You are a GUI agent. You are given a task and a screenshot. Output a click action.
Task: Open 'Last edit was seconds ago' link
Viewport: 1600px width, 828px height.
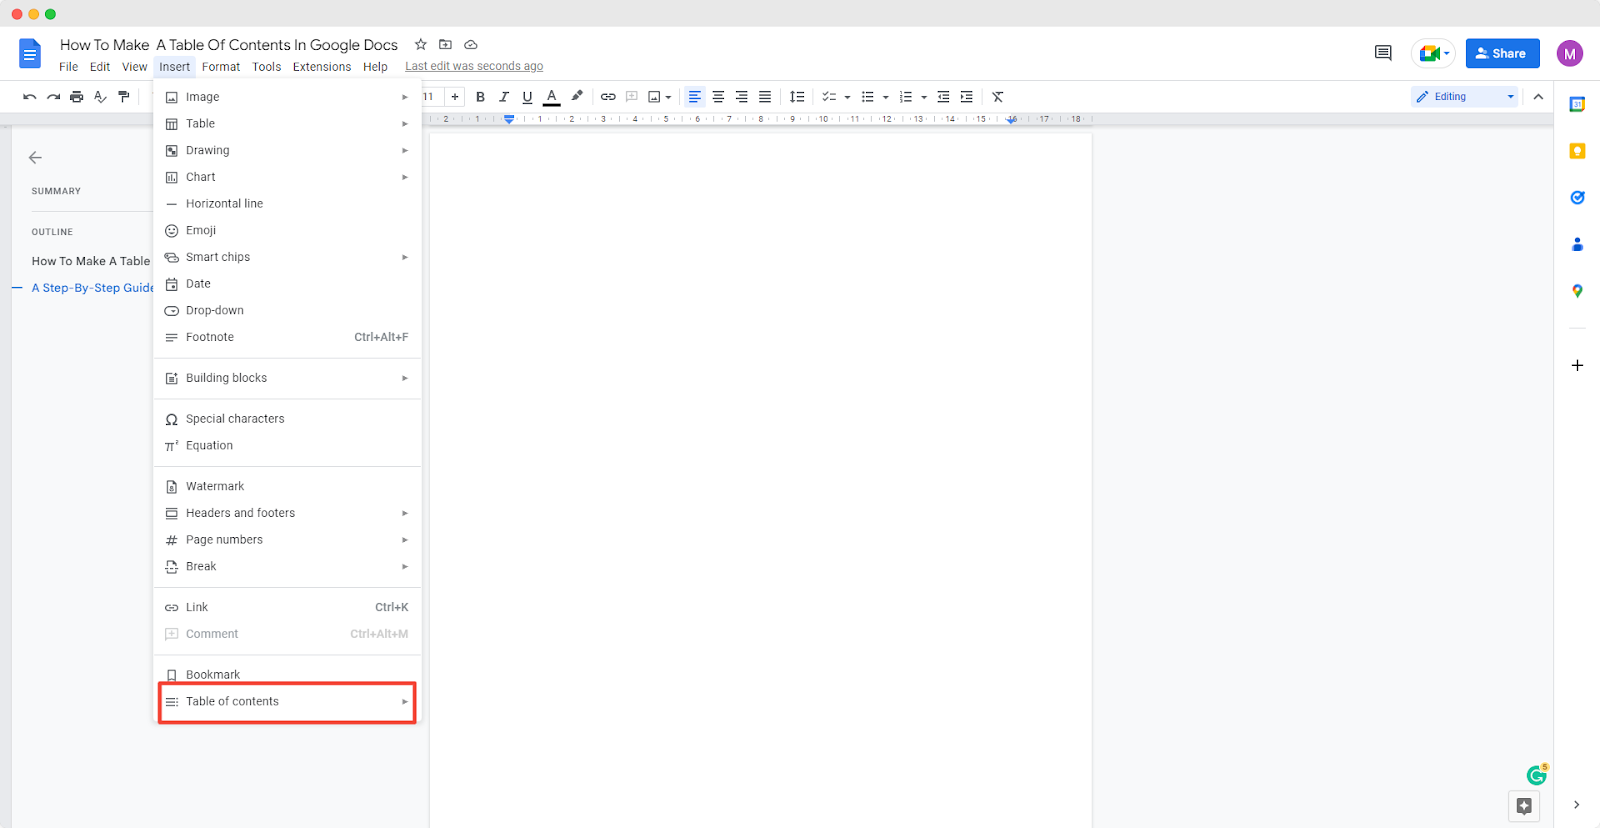coord(474,66)
